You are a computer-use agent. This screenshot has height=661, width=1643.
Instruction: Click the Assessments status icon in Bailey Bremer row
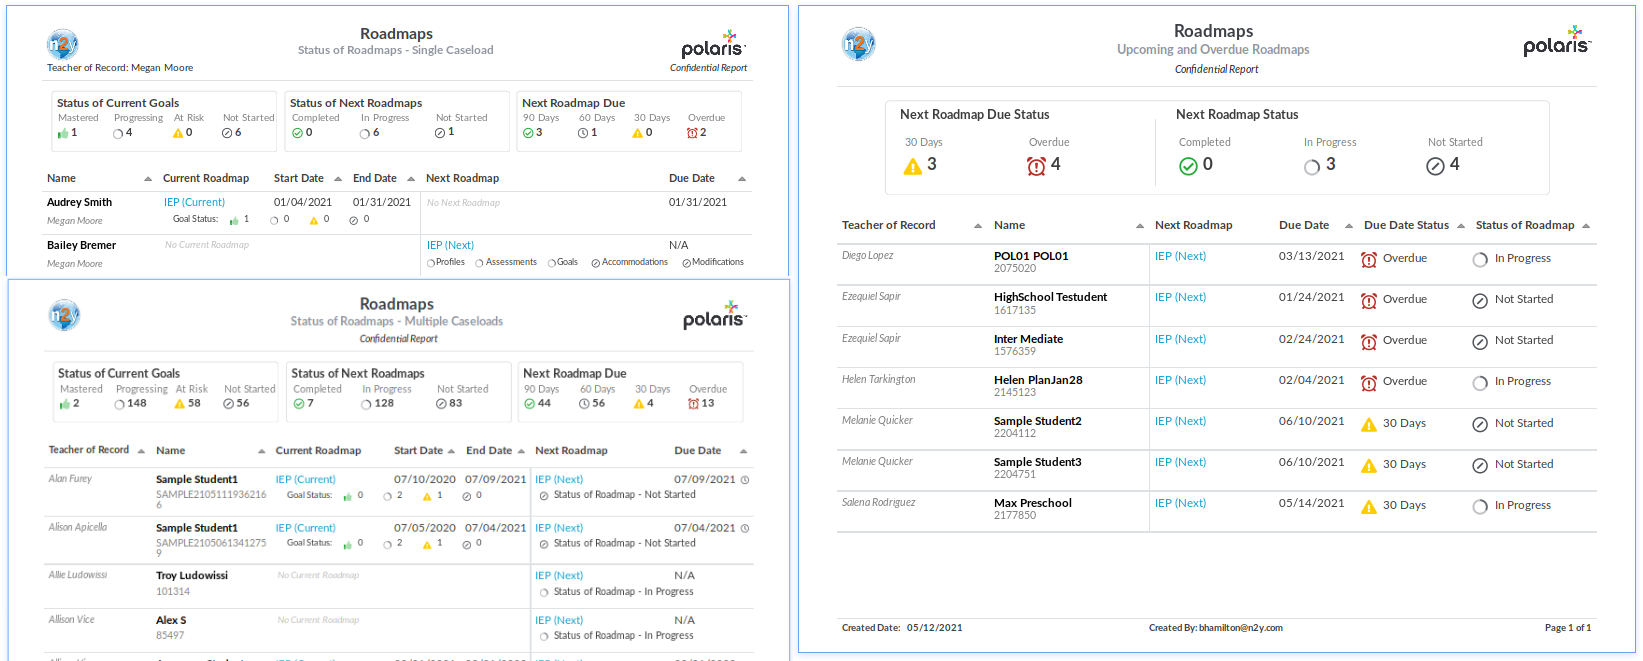[480, 263]
